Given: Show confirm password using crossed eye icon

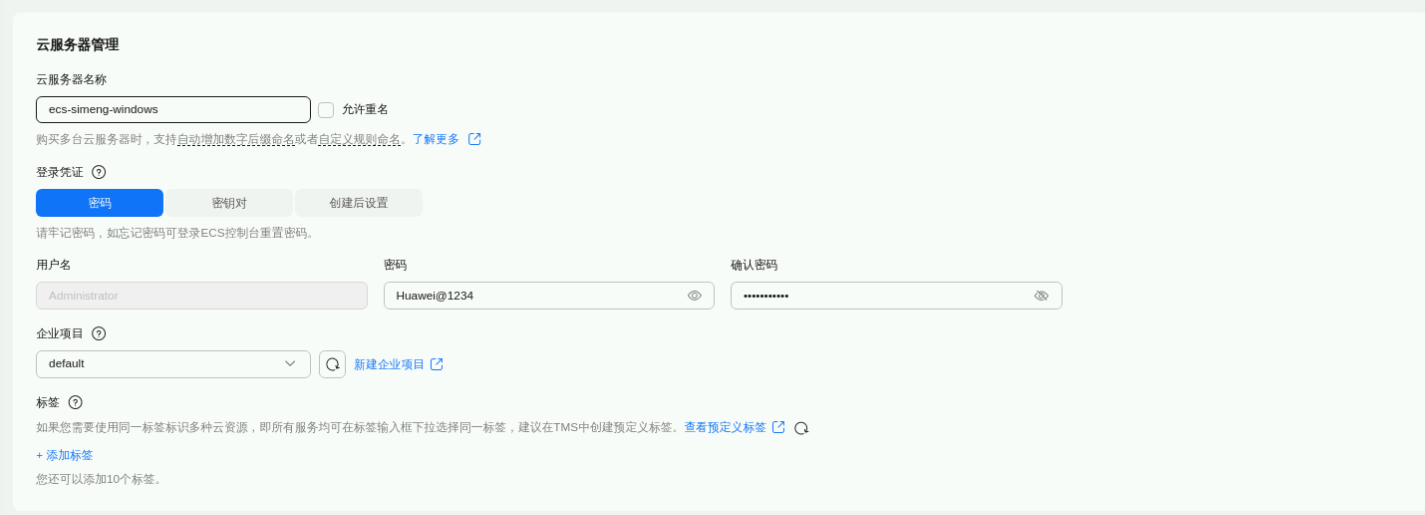Looking at the screenshot, I should tap(1041, 296).
